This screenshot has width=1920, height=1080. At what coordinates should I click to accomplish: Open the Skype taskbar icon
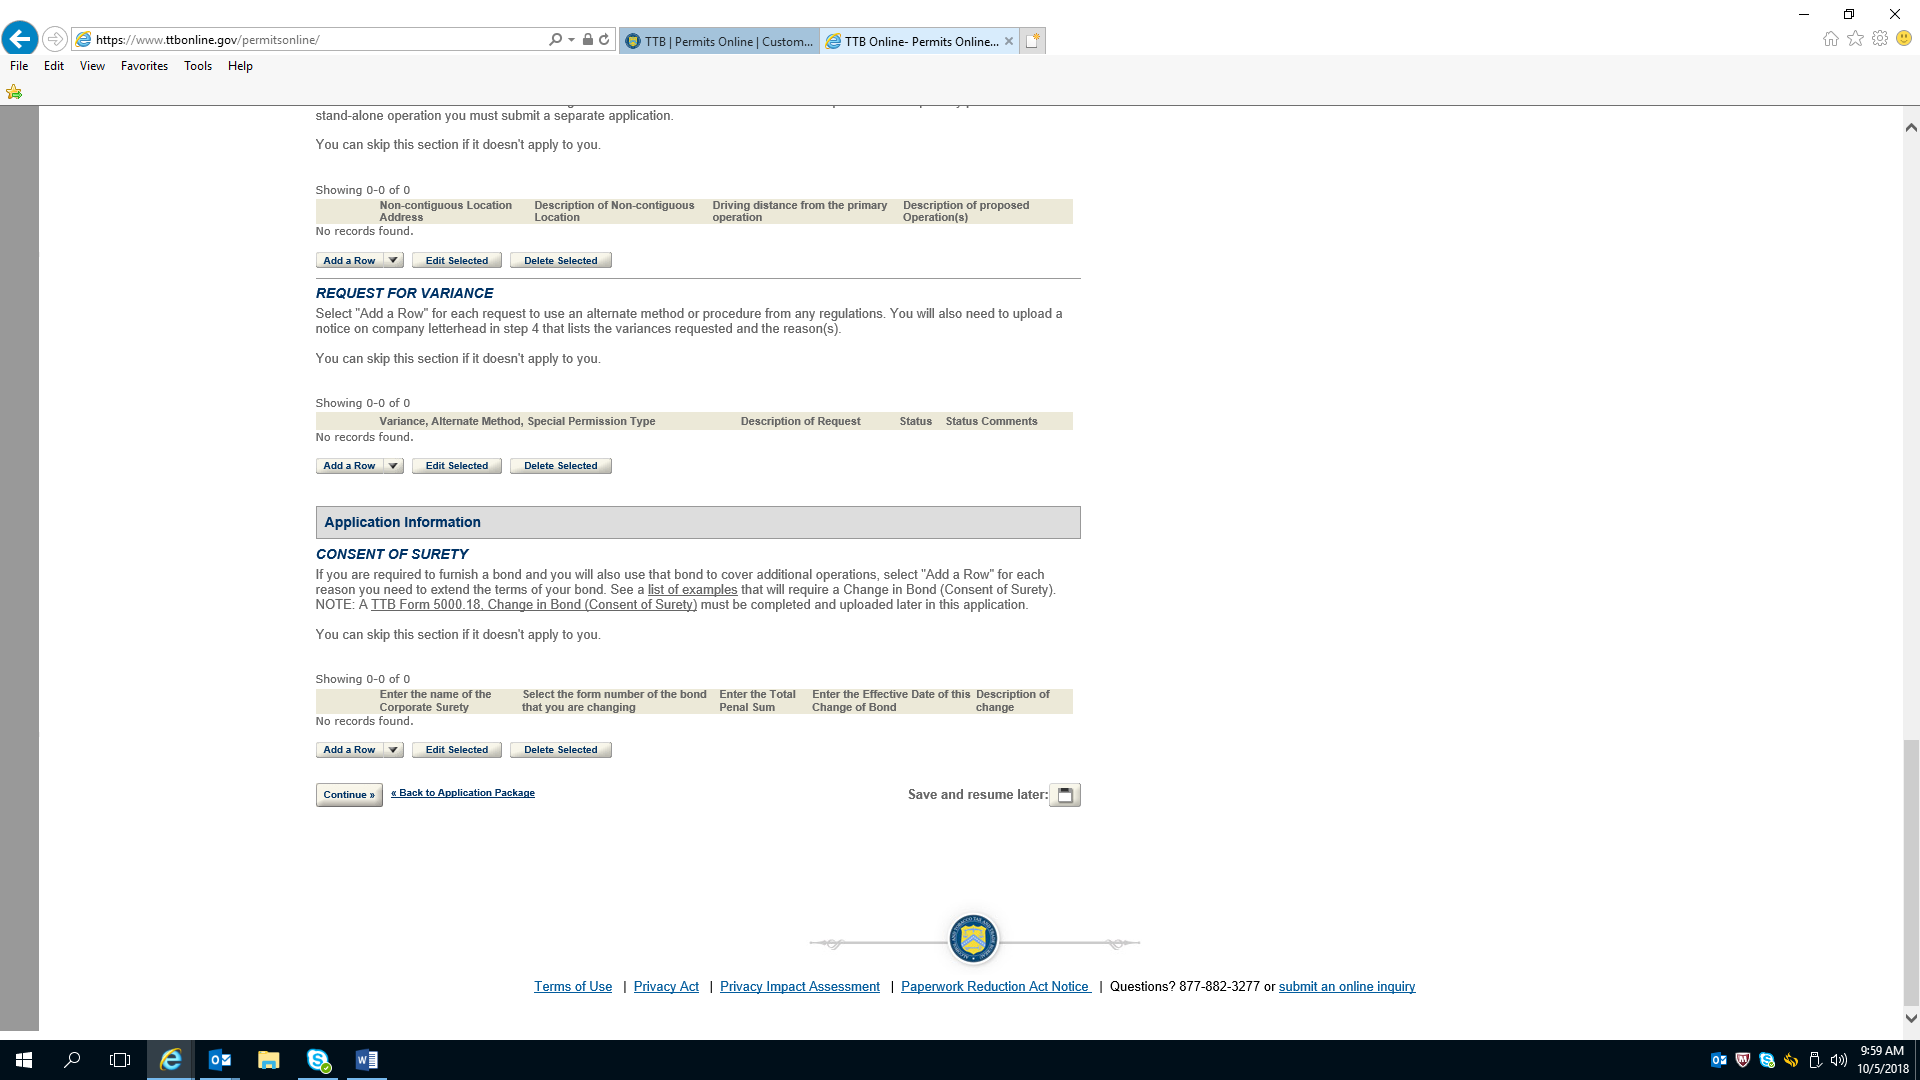(x=318, y=1060)
